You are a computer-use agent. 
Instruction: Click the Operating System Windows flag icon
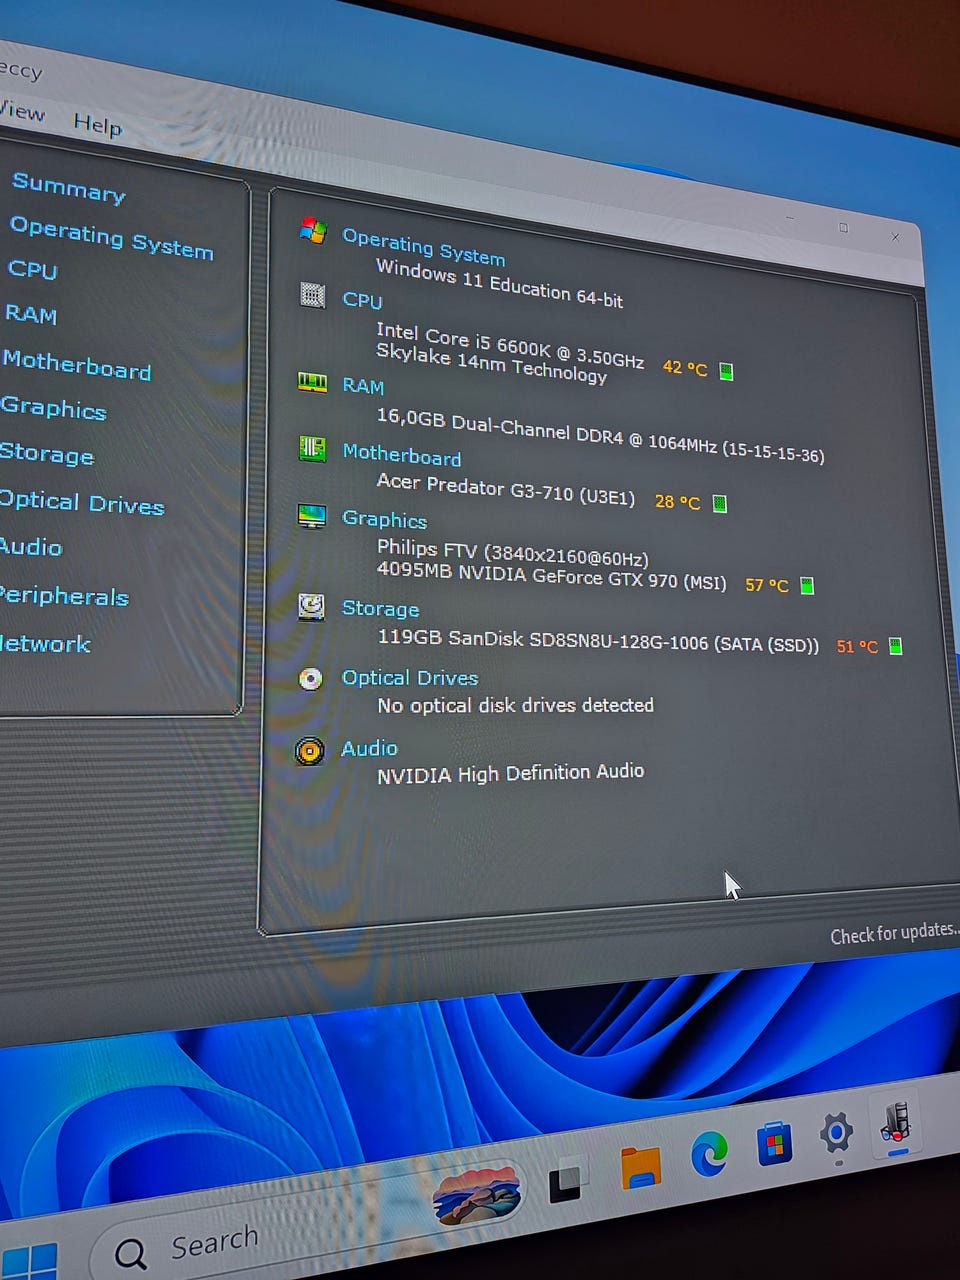tap(313, 231)
